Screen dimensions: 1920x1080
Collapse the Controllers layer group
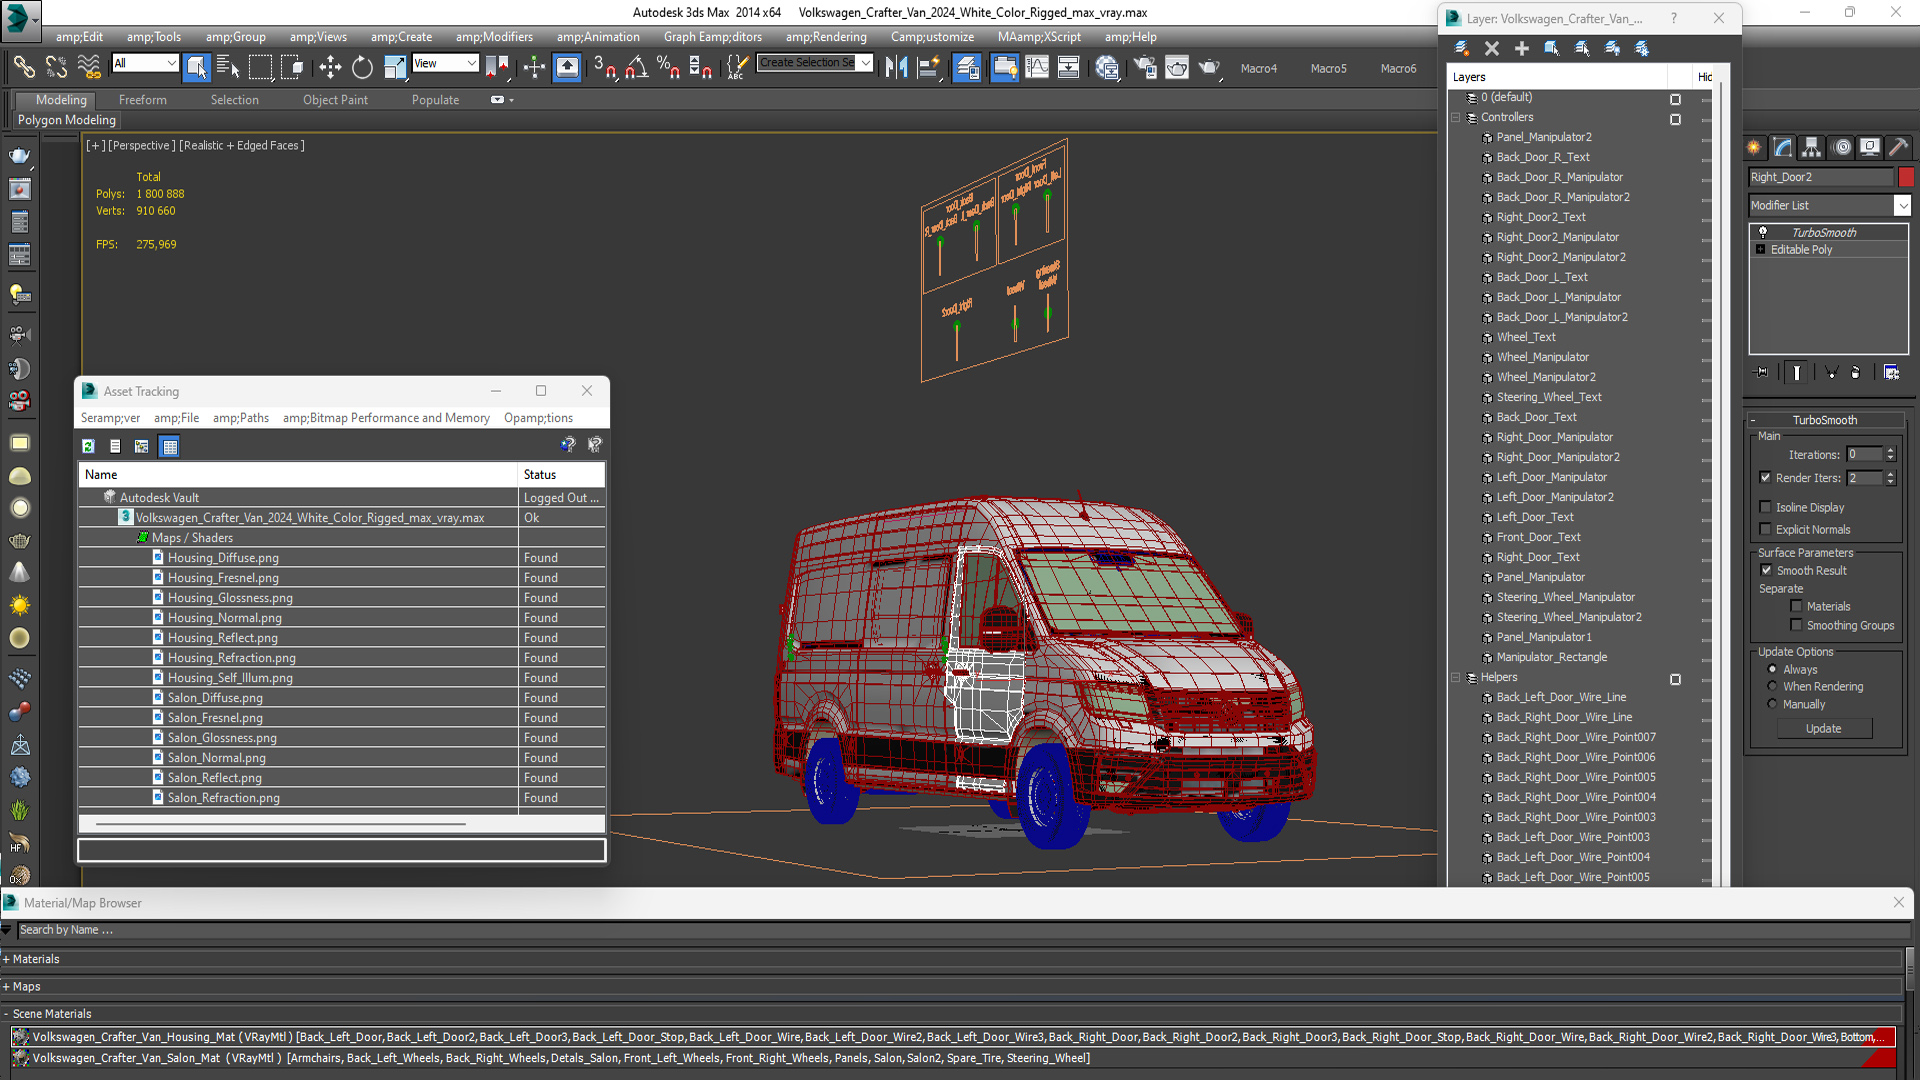(1456, 117)
